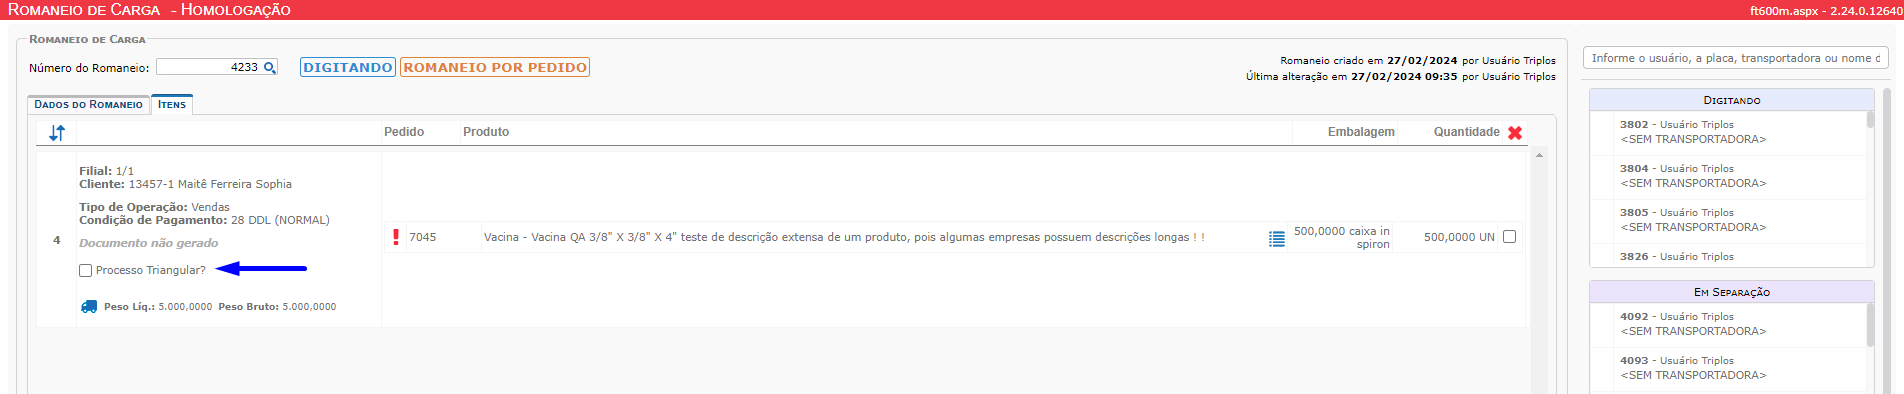Click the Filial 1/1 text

pos(106,171)
